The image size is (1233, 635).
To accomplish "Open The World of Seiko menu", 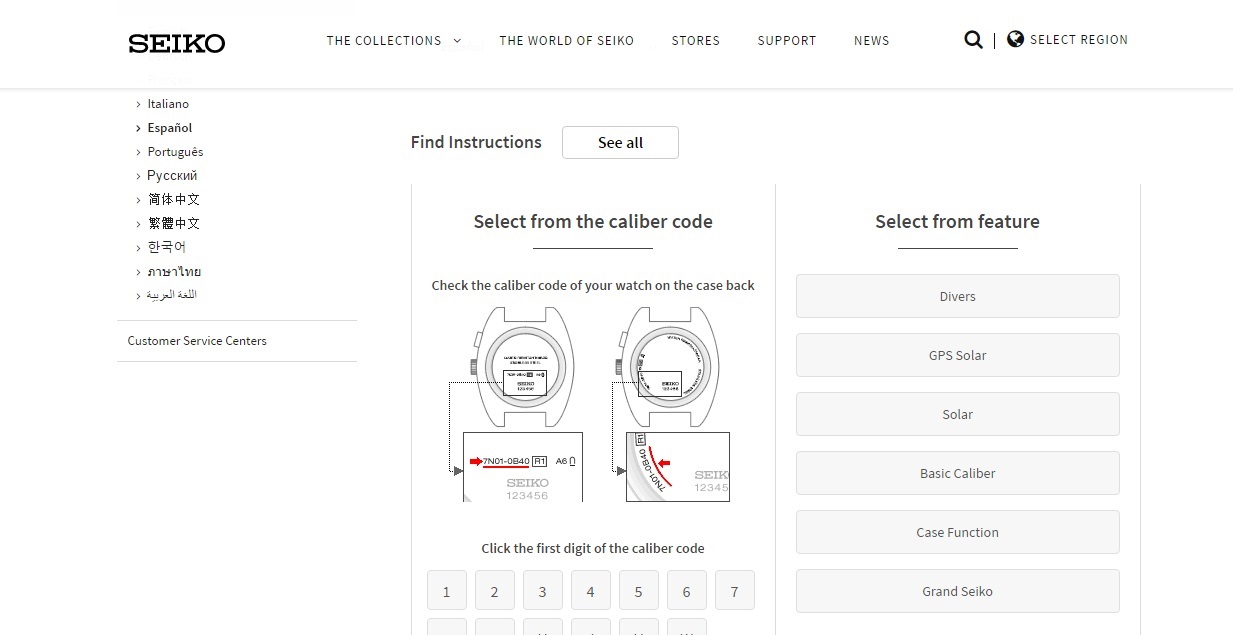I will click(x=566, y=41).
